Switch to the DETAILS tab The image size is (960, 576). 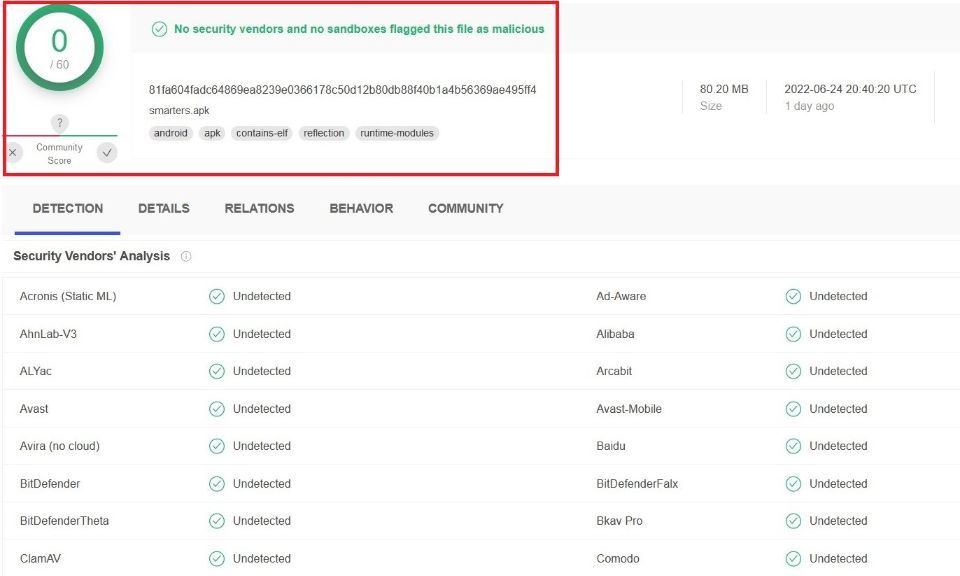[163, 209]
